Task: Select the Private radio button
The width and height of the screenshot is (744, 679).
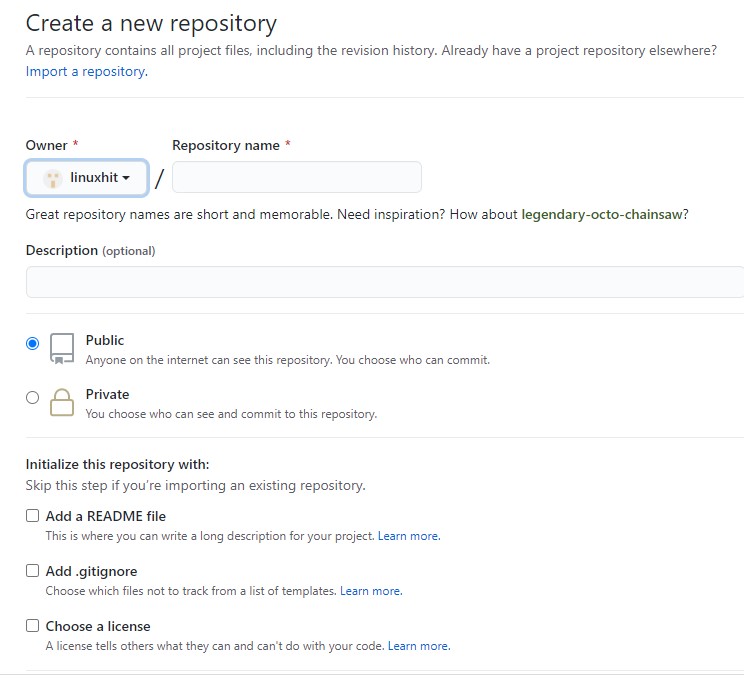Action: [x=32, y=397]
